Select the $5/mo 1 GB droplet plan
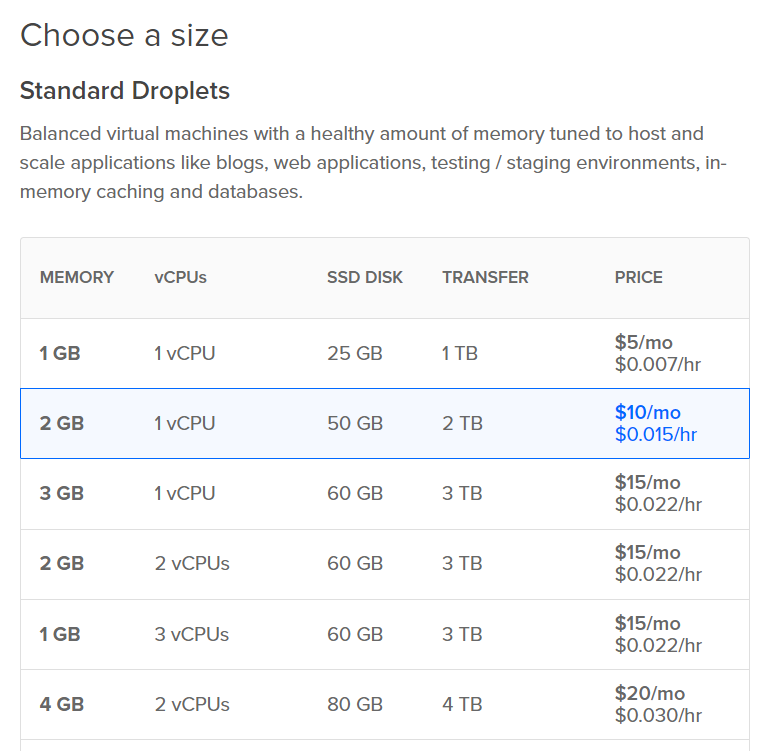Viewport: 766px width, 751px height. point(384,353)
